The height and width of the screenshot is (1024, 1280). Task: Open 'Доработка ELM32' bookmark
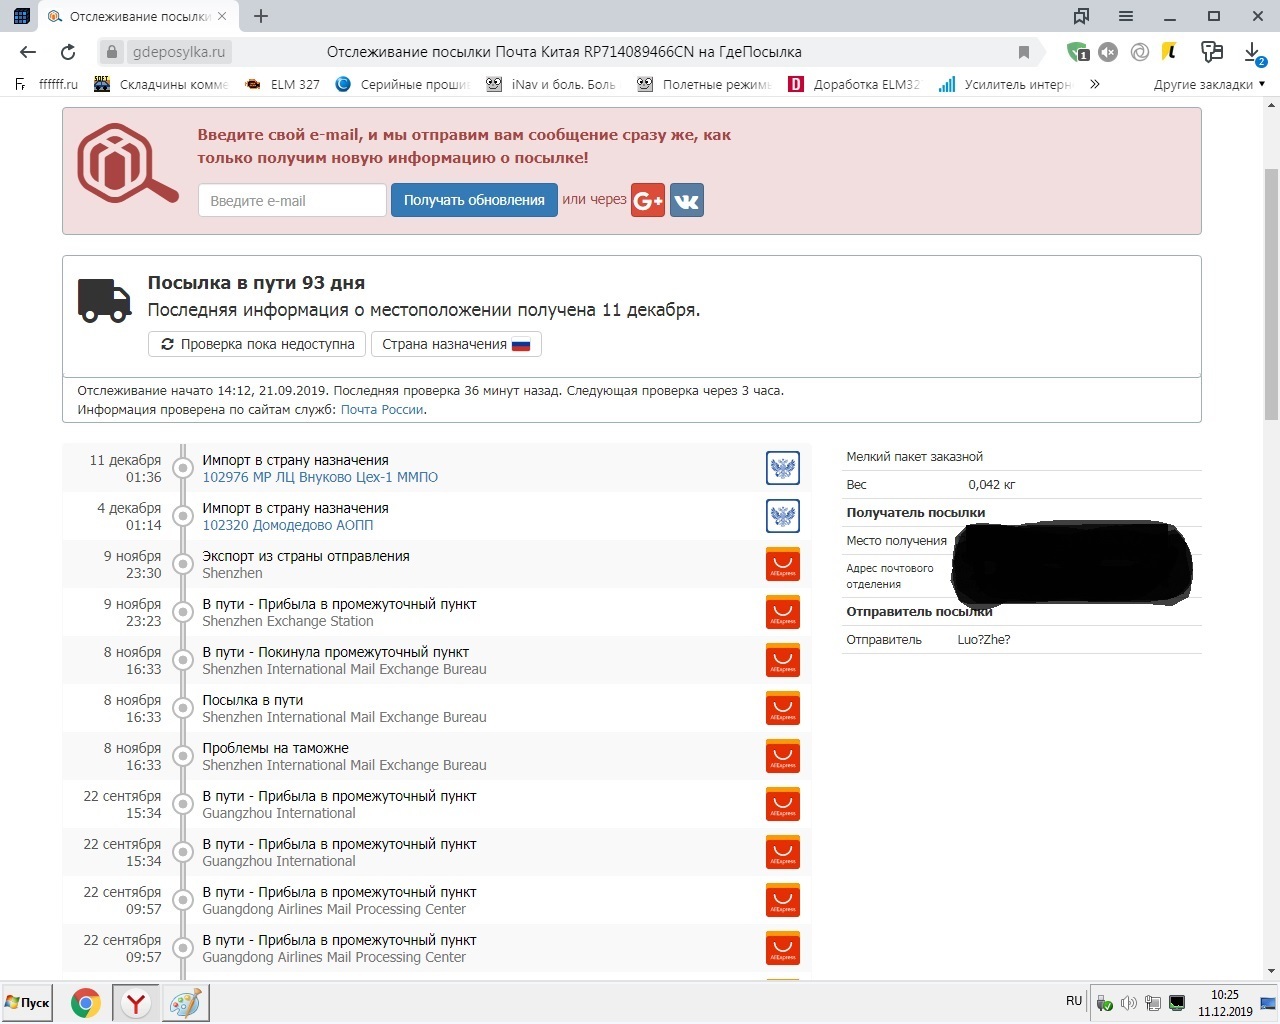(855, 85)
